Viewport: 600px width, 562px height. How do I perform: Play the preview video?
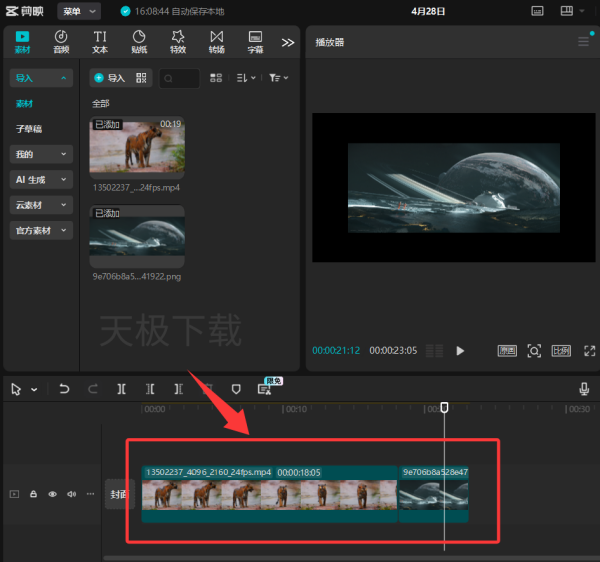point(460,351)
